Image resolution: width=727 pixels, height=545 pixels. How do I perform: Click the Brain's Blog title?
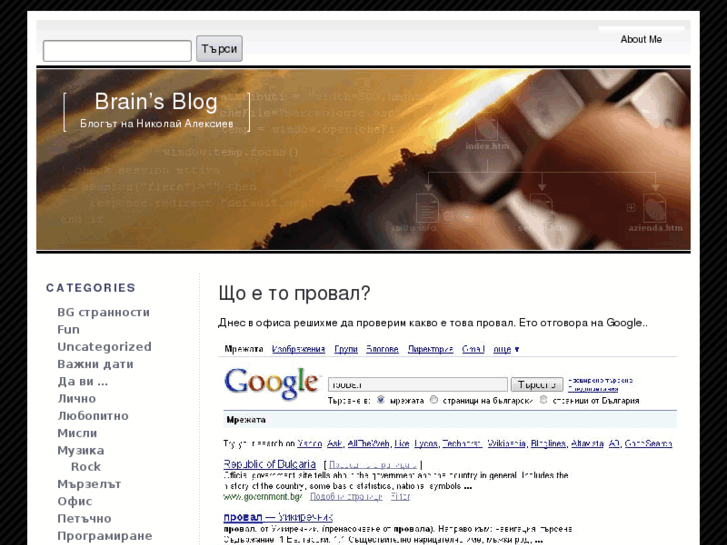point(156,102)
